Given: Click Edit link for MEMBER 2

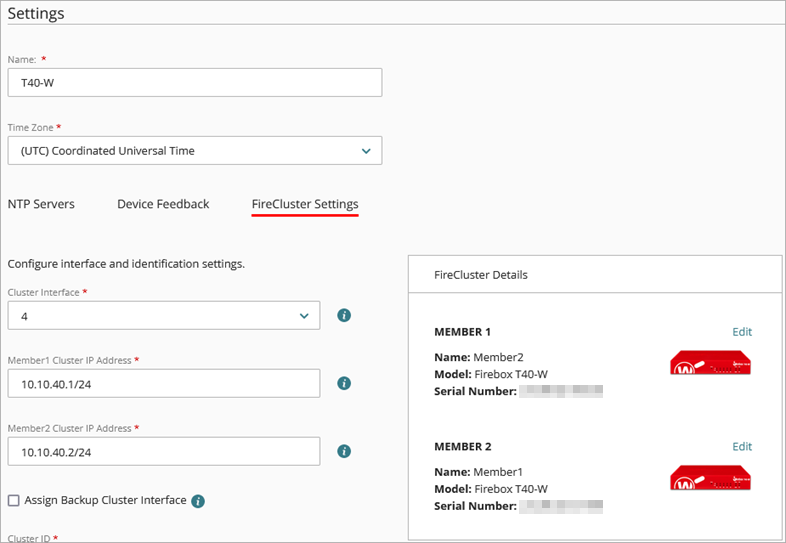Looking at the screenshot, I should pos(742,447).
